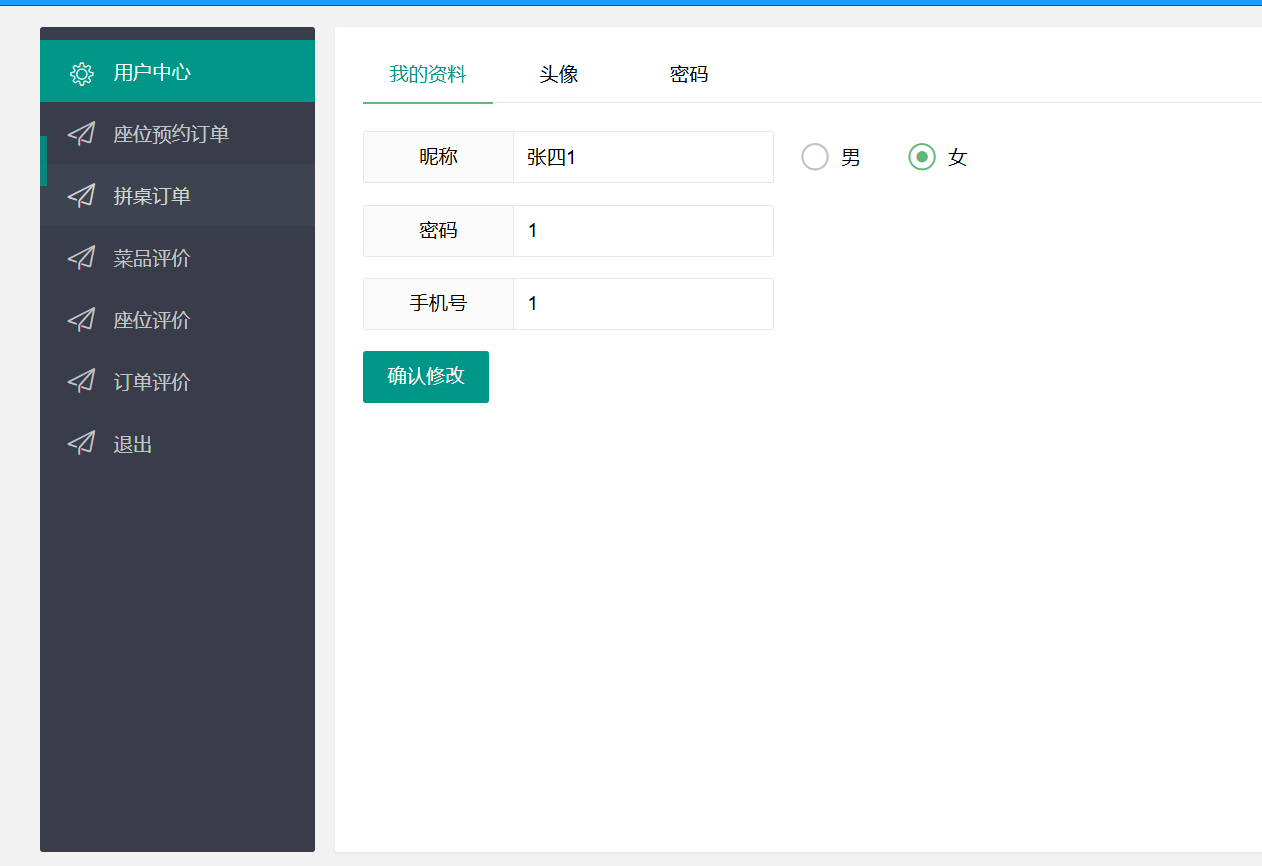Open the 头像 tab

point(559,75)
